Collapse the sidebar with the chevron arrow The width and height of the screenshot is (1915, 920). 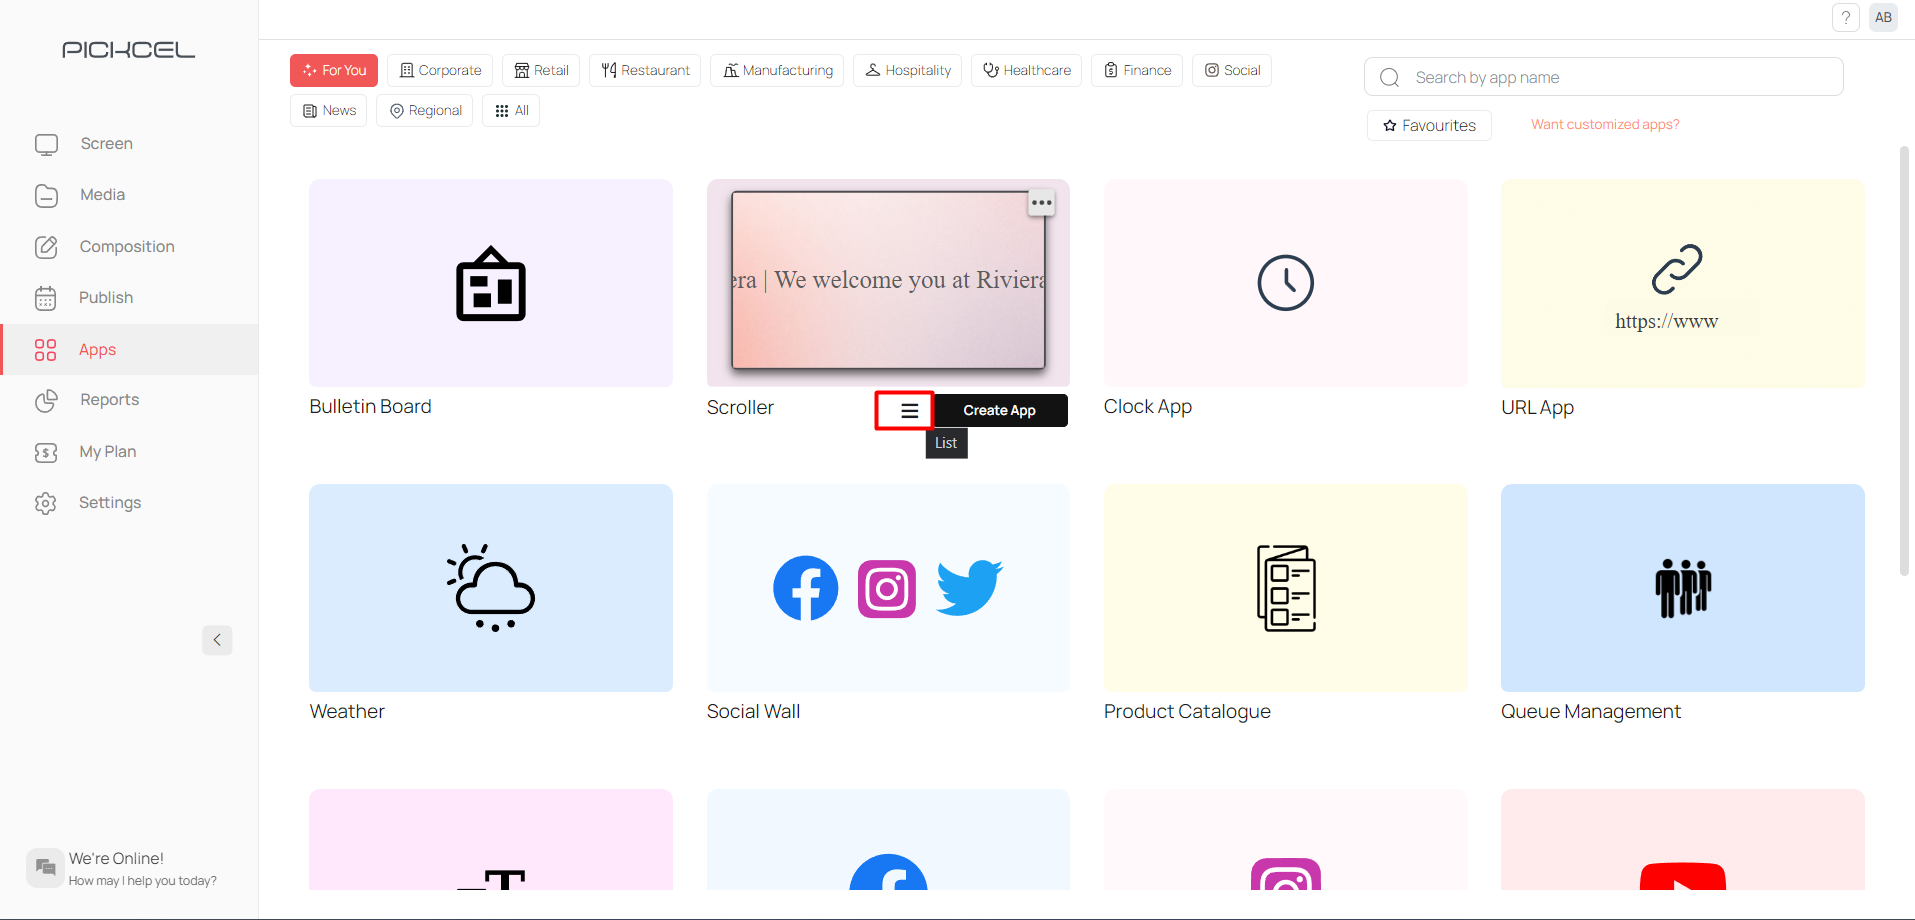click(x=217, y=640)
